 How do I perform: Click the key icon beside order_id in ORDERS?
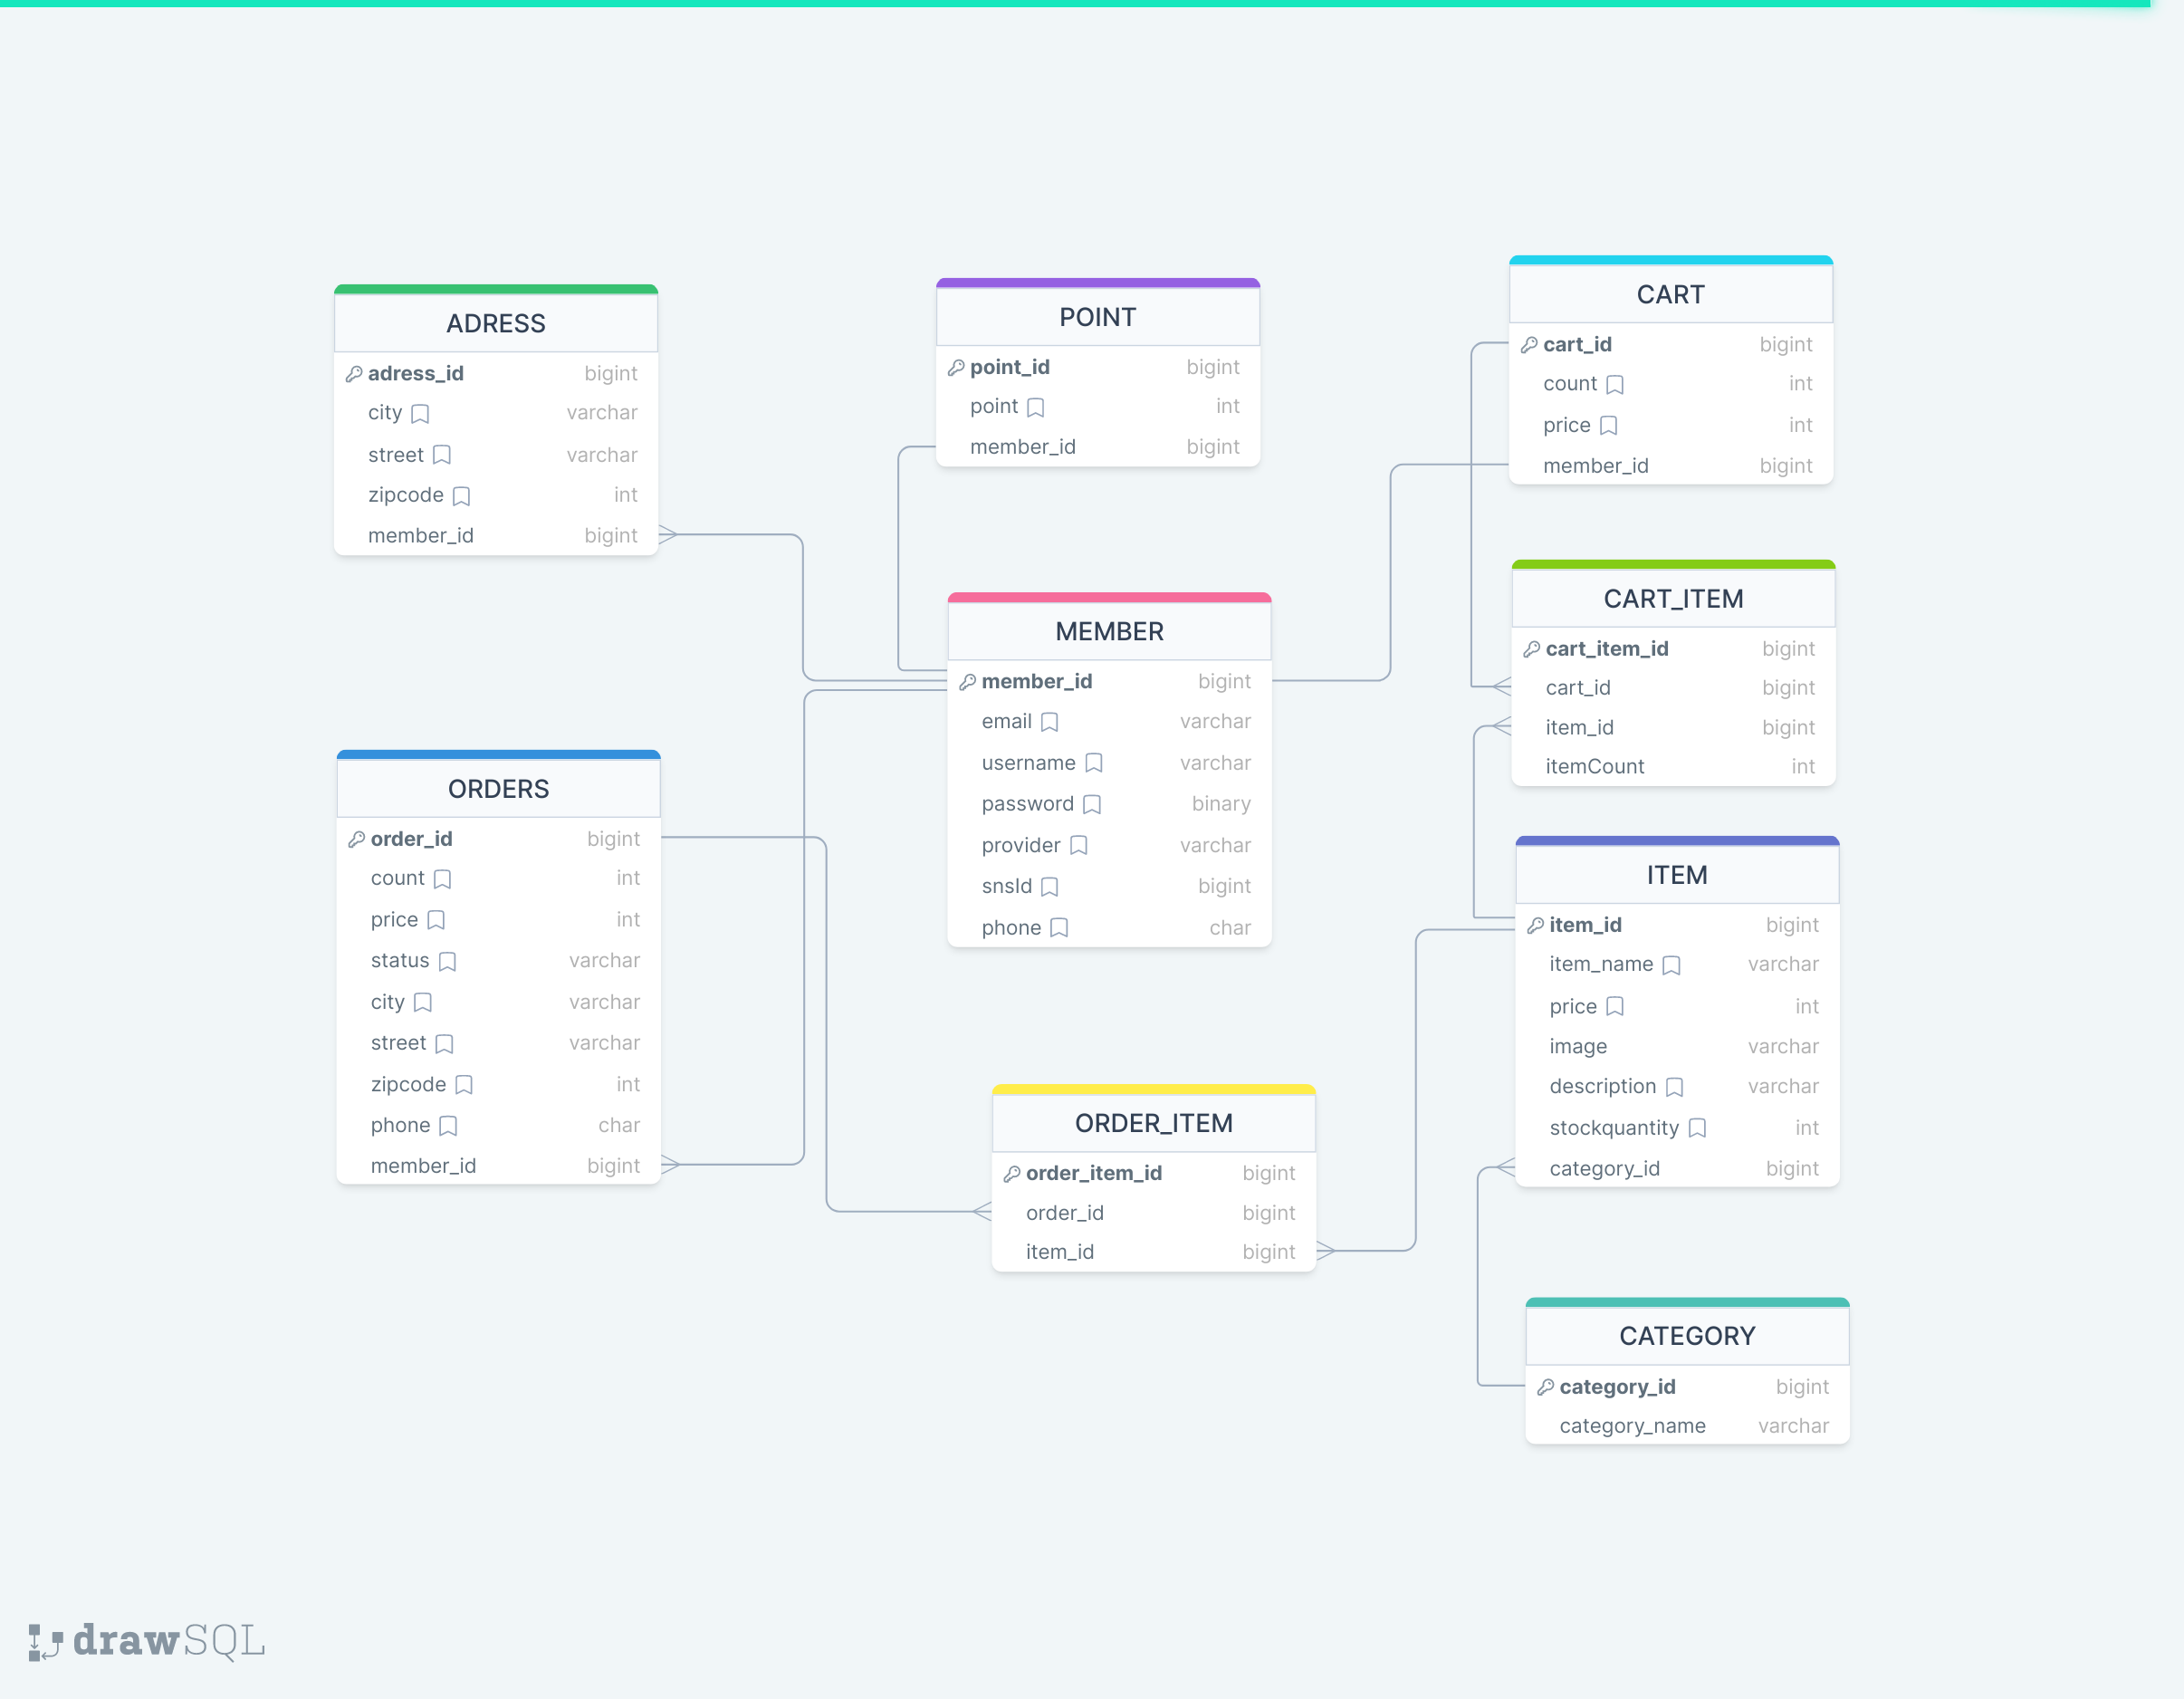click(357, 840)
